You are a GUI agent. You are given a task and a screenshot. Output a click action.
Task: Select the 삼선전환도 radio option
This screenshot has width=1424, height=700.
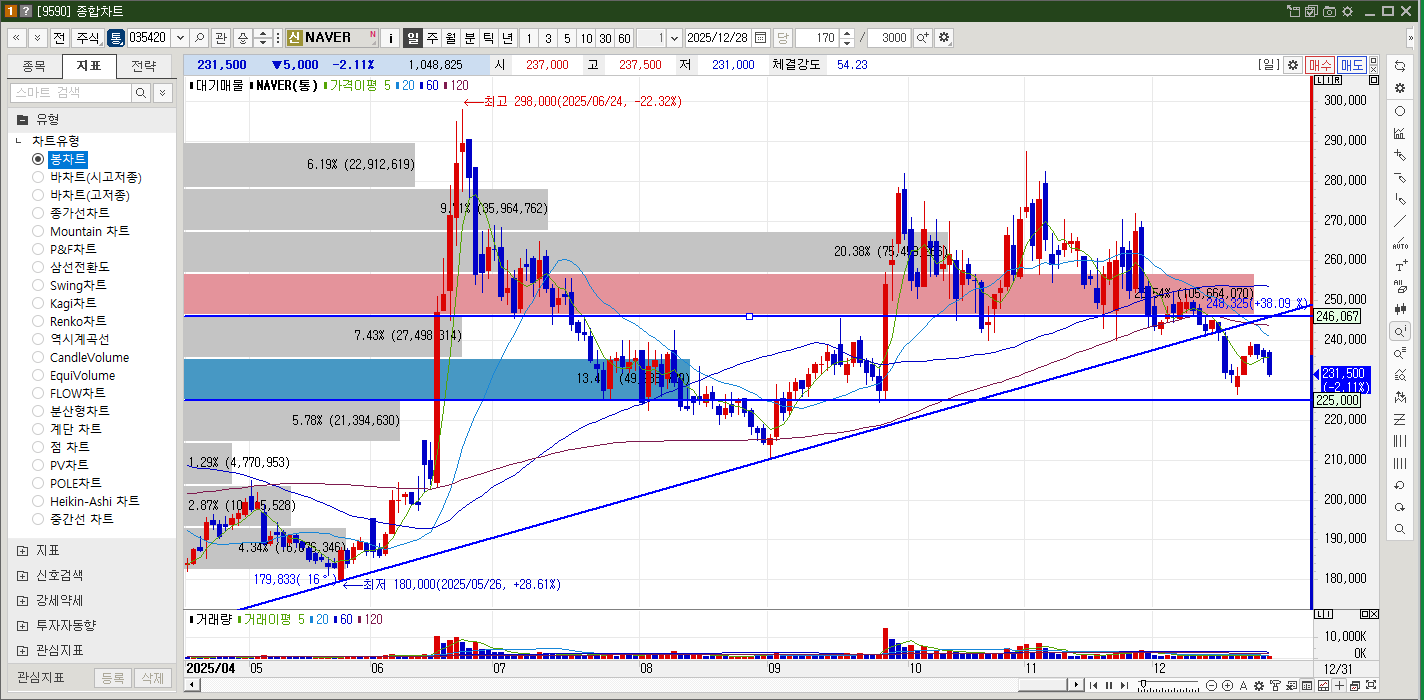pos(38,267)
